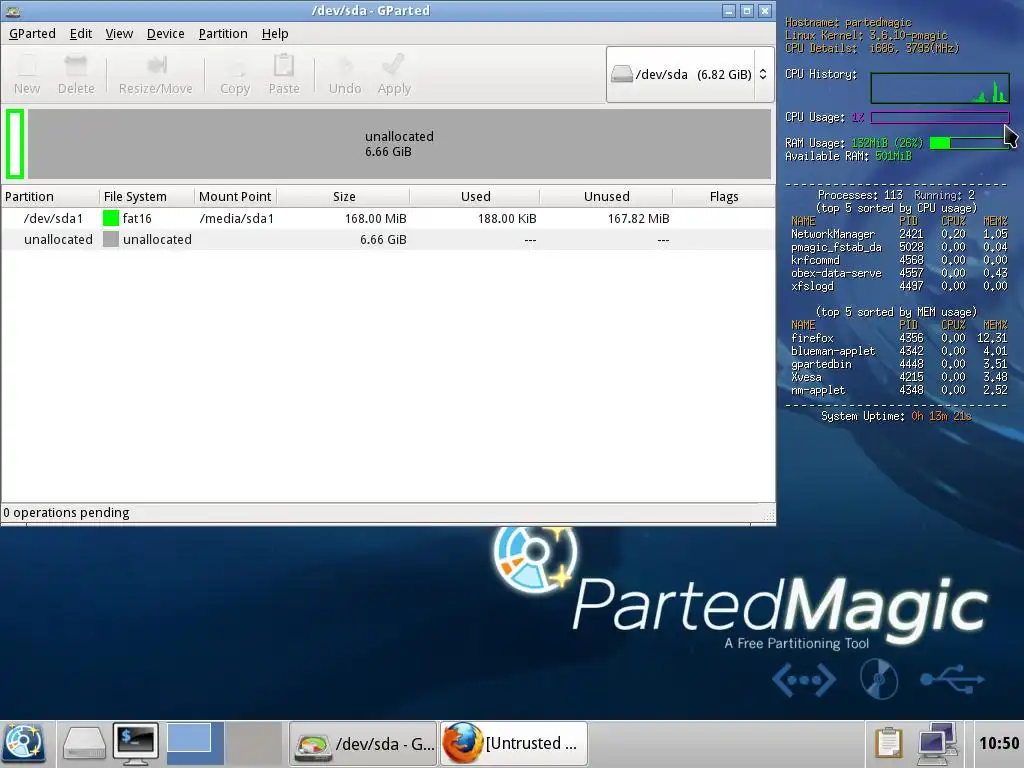Sort by the Used column header

pyautogui.click(x=475, y=197)
